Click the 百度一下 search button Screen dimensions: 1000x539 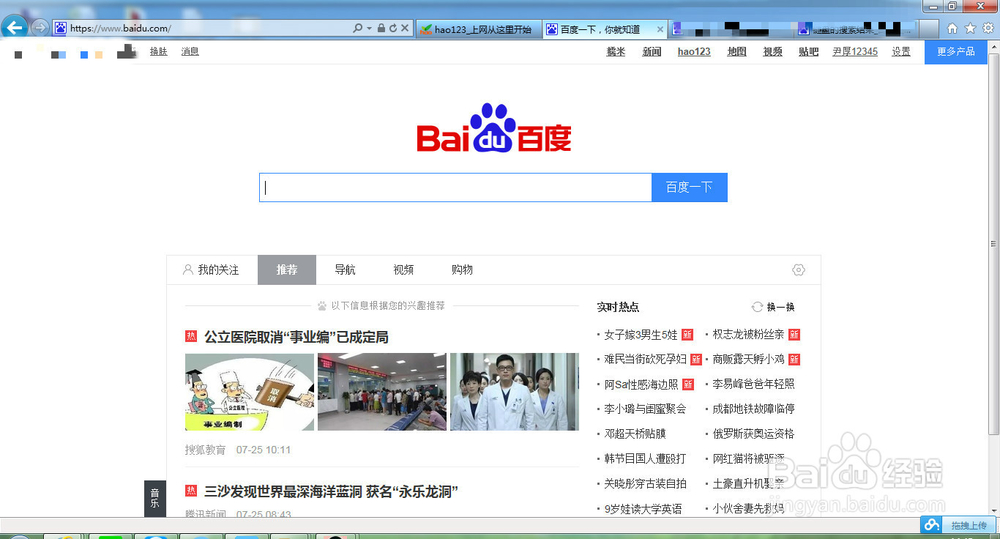pyautogui.click(x=689, y=188)
